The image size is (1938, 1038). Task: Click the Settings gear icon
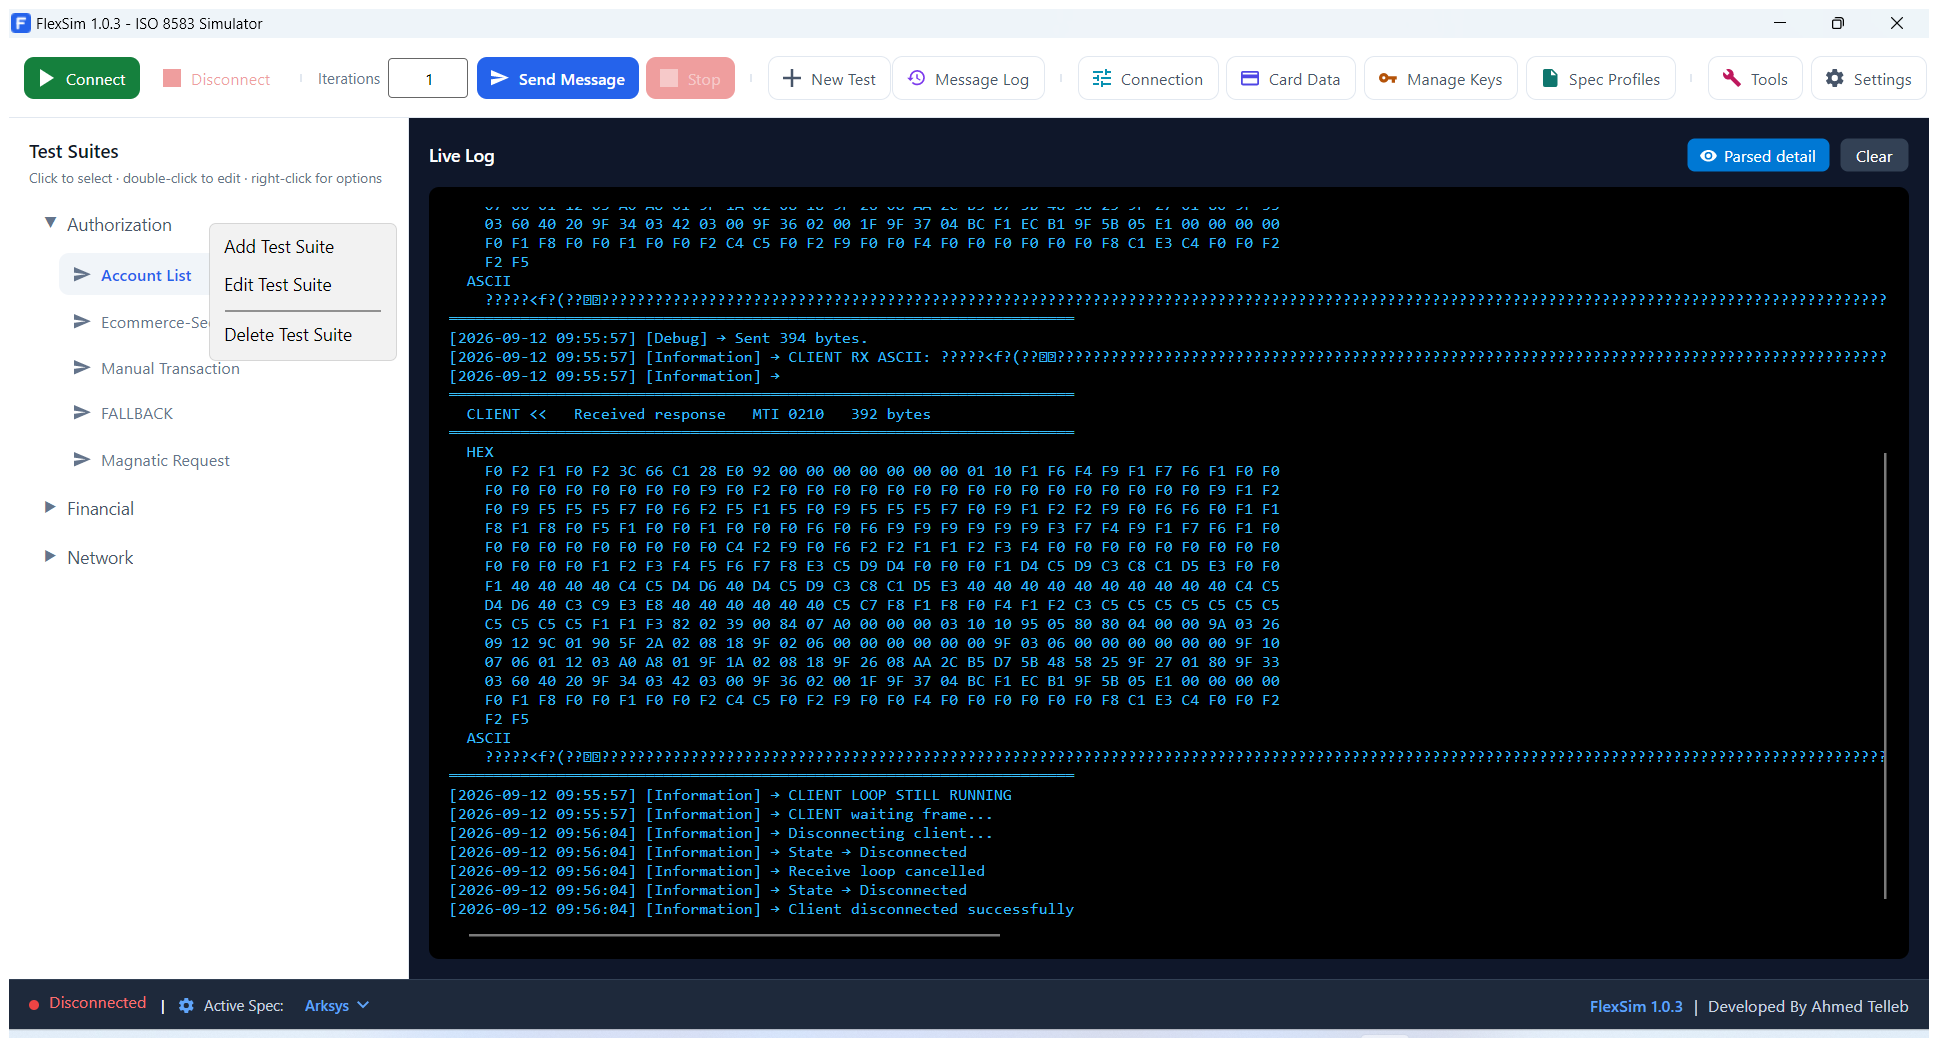tap(1834, 78)
